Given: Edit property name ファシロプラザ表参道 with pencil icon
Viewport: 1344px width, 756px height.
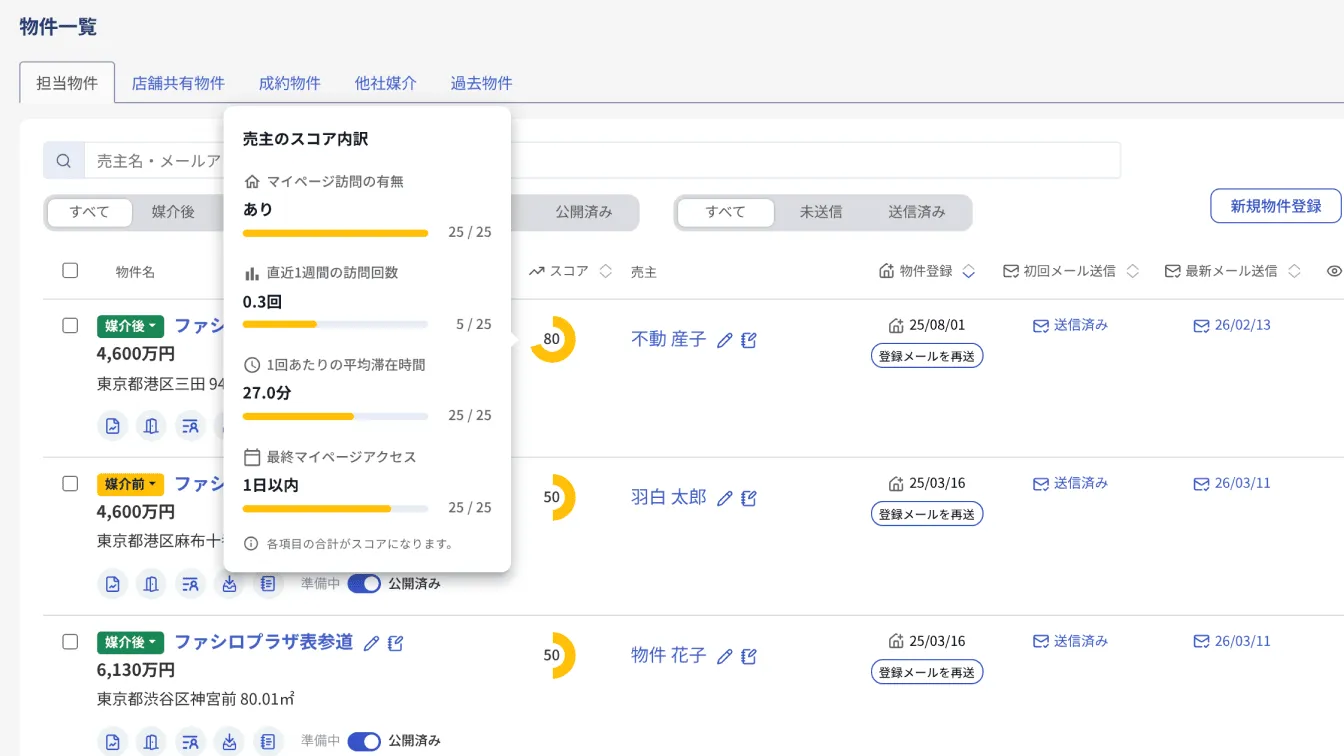Looking at the screenshot, I should pyautogui.click(x=371, y=643).
